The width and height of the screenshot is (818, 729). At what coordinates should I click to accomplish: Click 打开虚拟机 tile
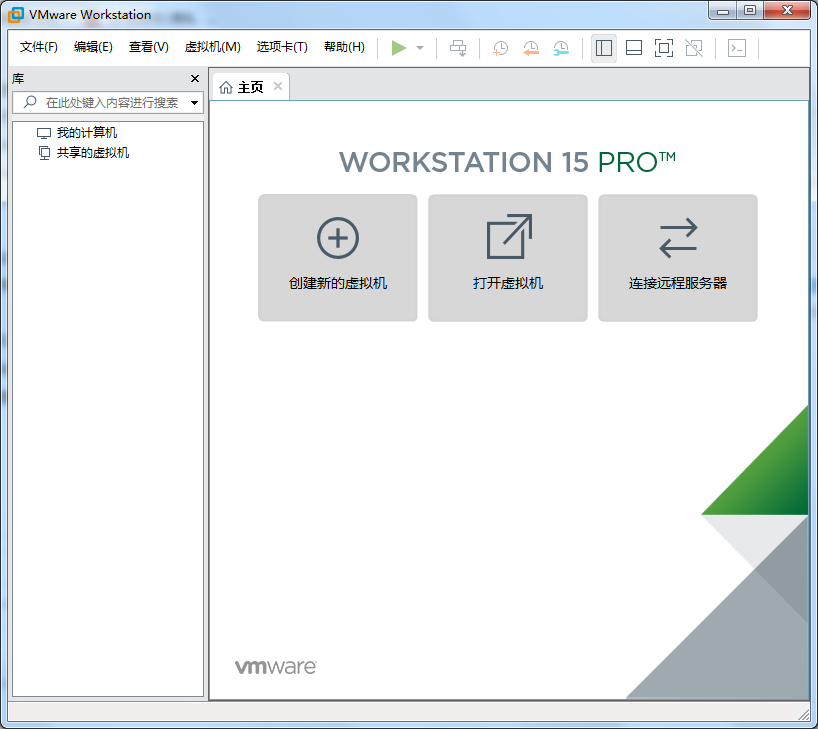[x=508, y=258]
